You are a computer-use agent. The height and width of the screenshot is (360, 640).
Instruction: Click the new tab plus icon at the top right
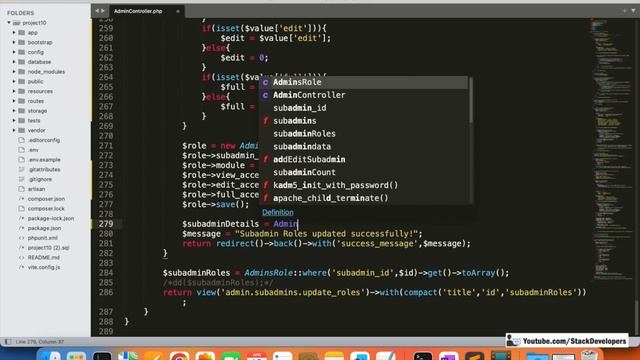click(624, 11)
